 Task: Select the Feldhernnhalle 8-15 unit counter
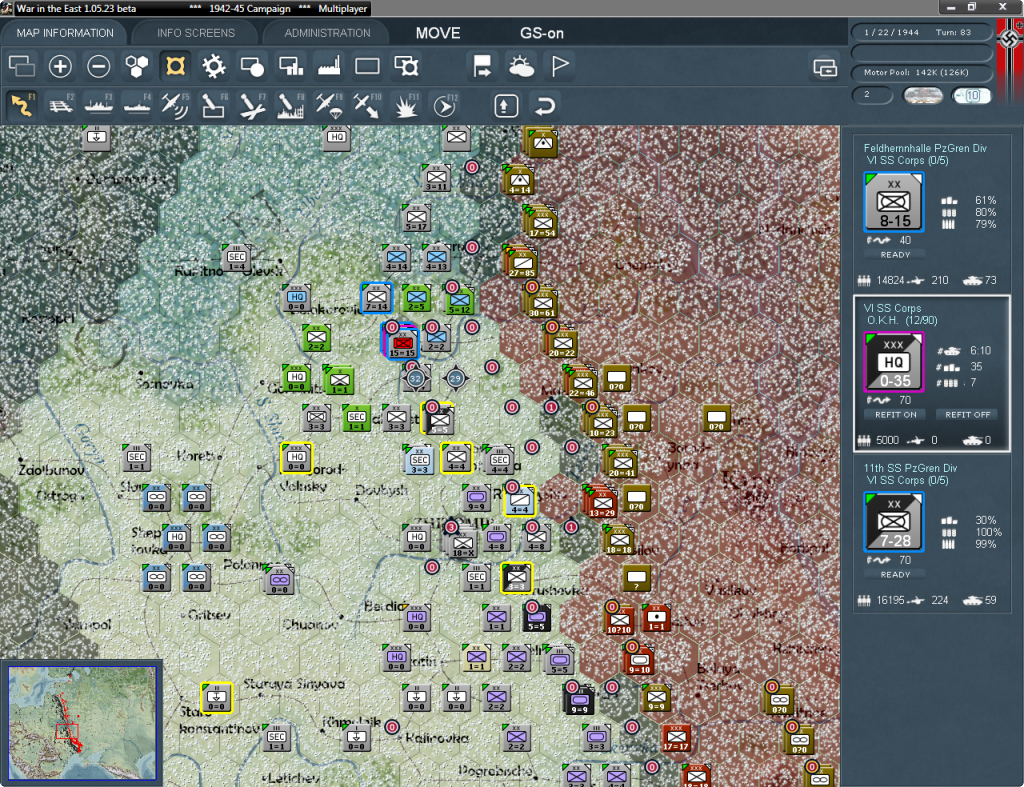pyautogui.click(x=893, y=202)
